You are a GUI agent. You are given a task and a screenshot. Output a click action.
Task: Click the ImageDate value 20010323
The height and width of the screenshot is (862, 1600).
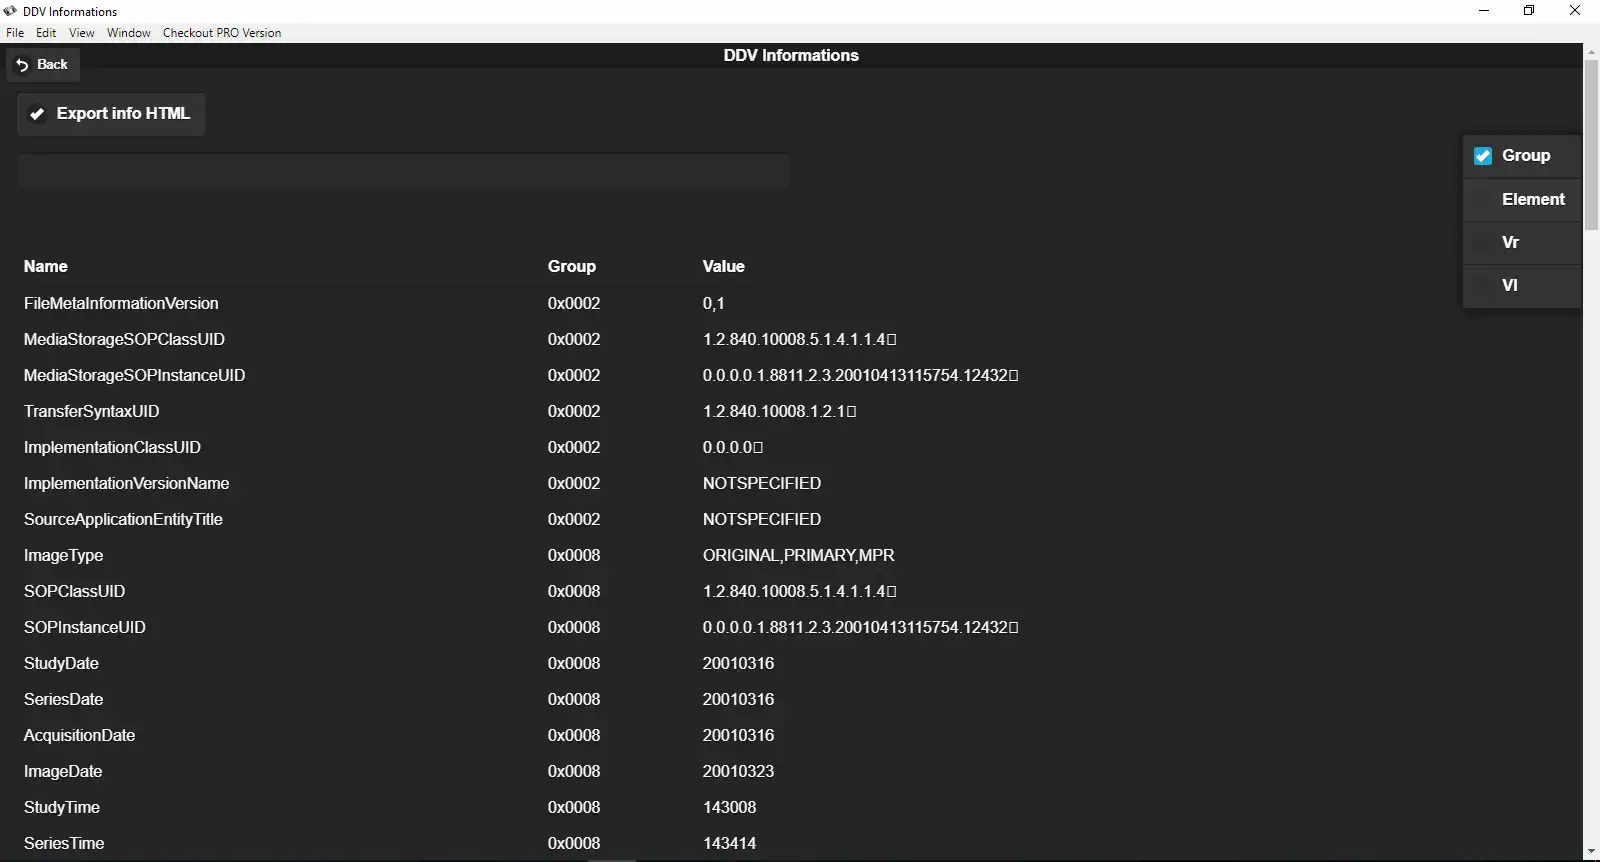tap(739, 771)
